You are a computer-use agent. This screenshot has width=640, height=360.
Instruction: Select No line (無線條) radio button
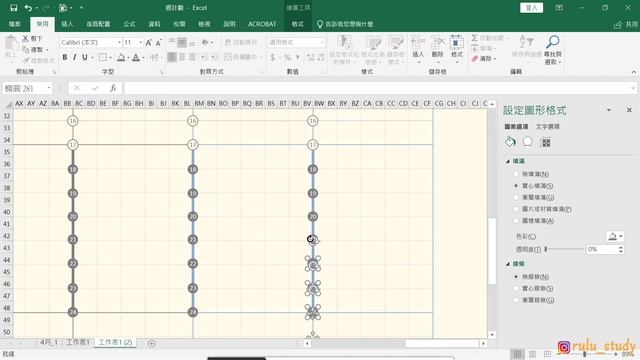(516, 276)
